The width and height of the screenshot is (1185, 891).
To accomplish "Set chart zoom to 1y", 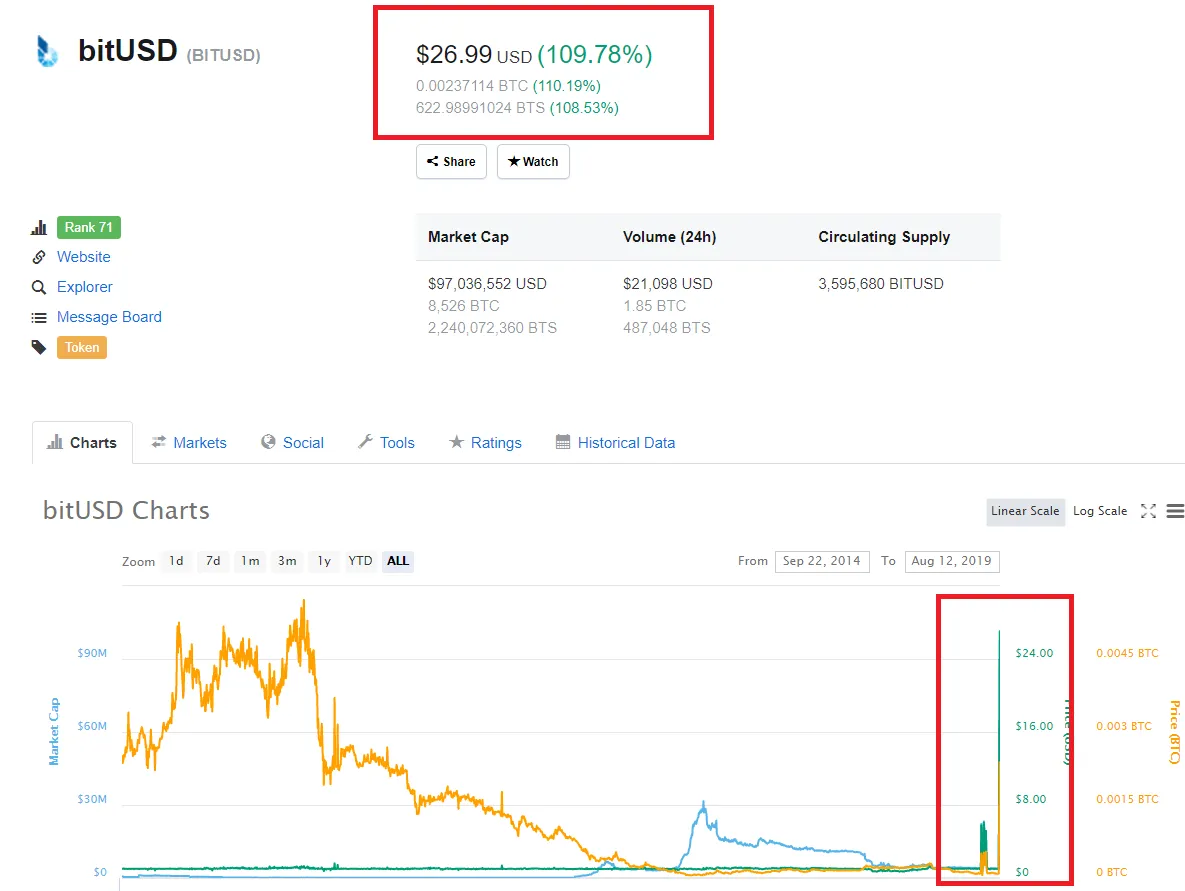I will 324,562.
